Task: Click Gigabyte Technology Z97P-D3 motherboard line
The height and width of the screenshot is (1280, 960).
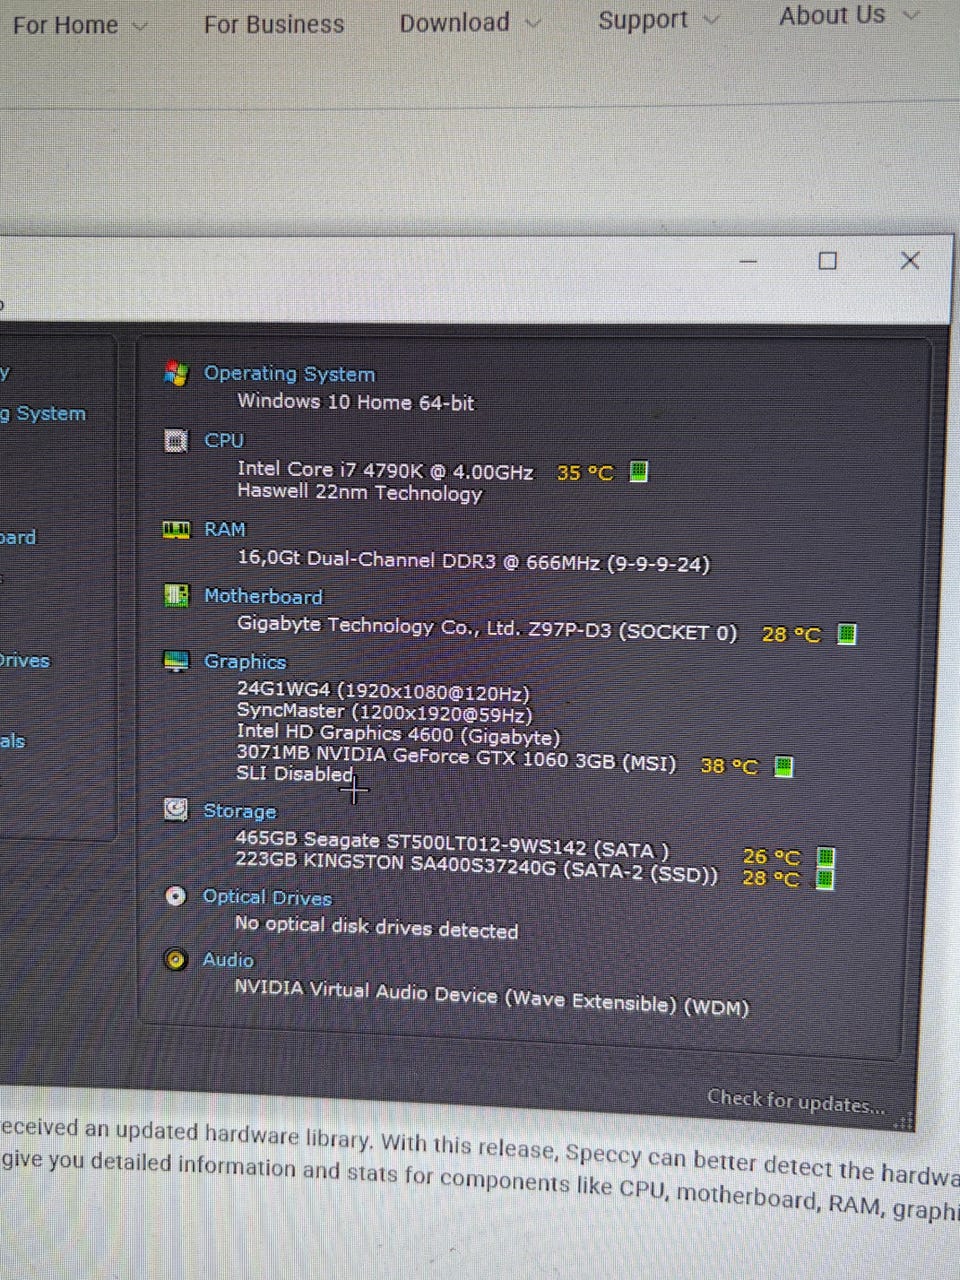Action: [487, 628]
